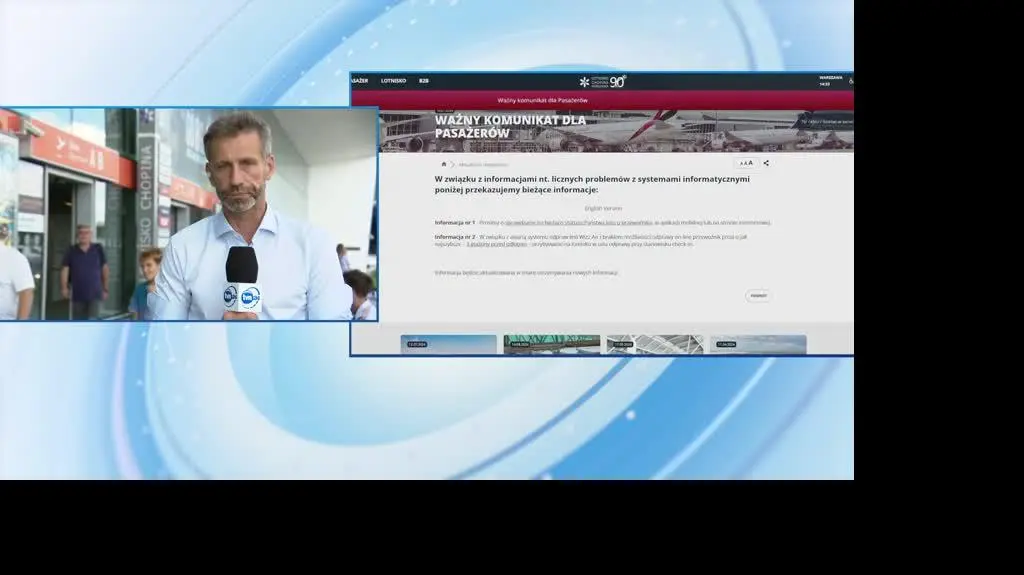This screenshot has width=1024, height=575.
Task: Click the breadcrumb text after the home icon
Action: click(x=483, y=164)
